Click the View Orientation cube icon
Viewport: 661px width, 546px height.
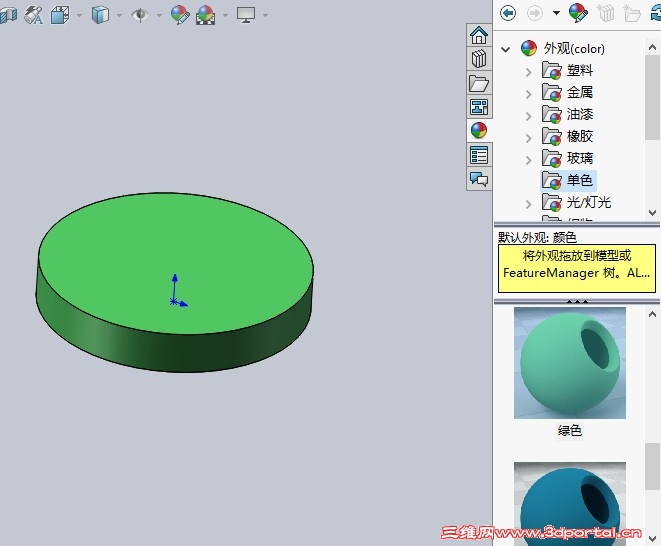(60, 15)
